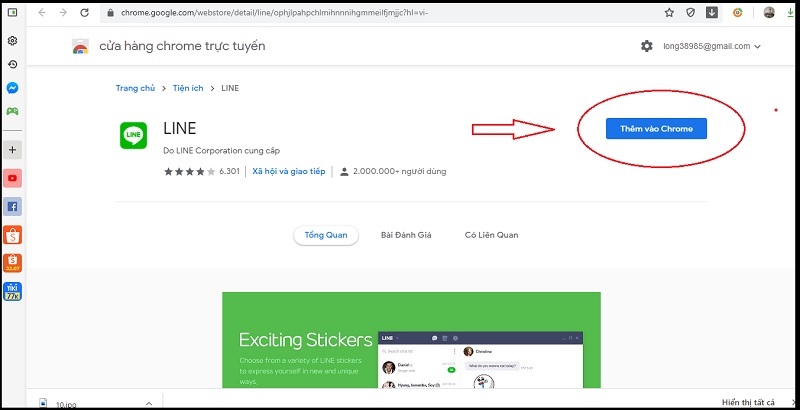Switch to the Tổng Quan tab
The image size is (800, 410).
tap(326, 235)
